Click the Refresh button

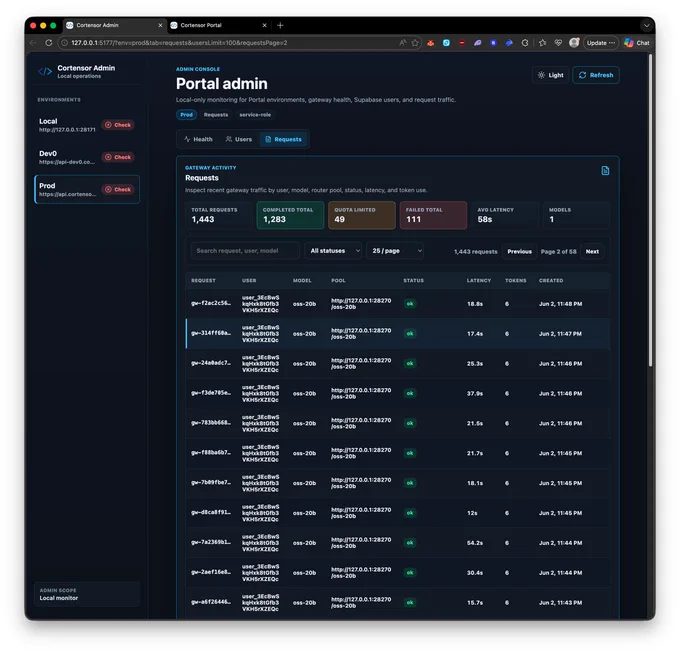click(x=596, y=75)
